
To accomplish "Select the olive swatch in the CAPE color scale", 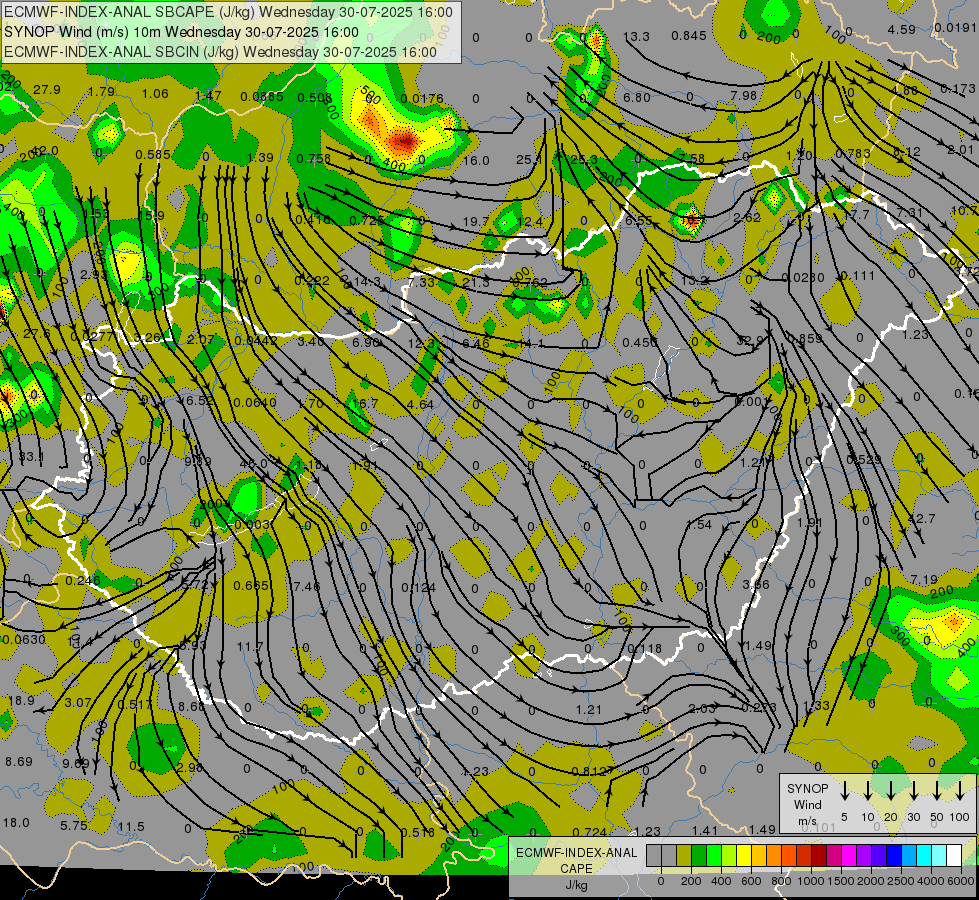I will (x=684, y=856).
